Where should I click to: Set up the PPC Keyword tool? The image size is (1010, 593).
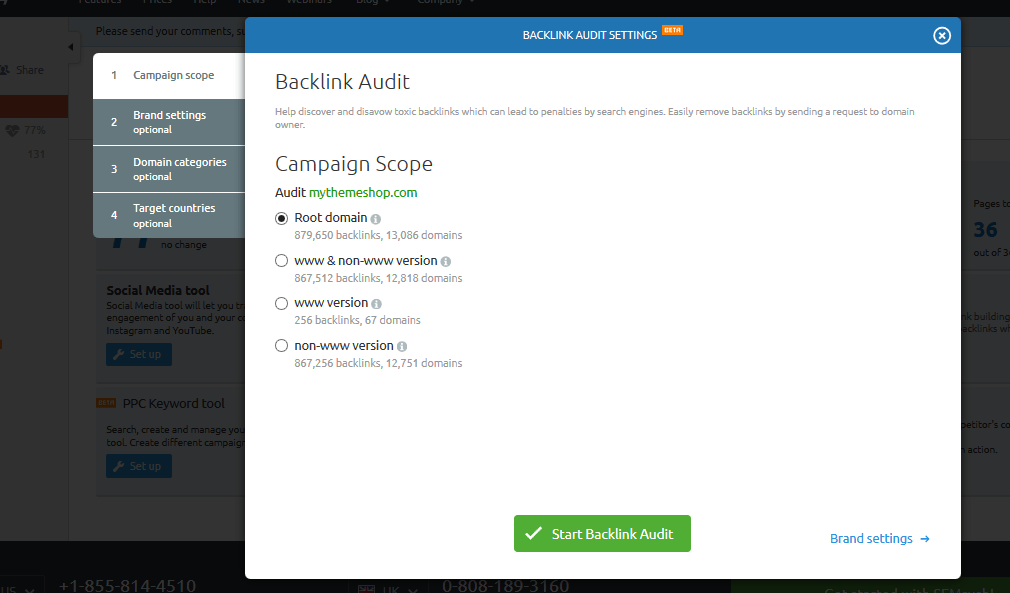pyautogui.click(x=138, y=466)
